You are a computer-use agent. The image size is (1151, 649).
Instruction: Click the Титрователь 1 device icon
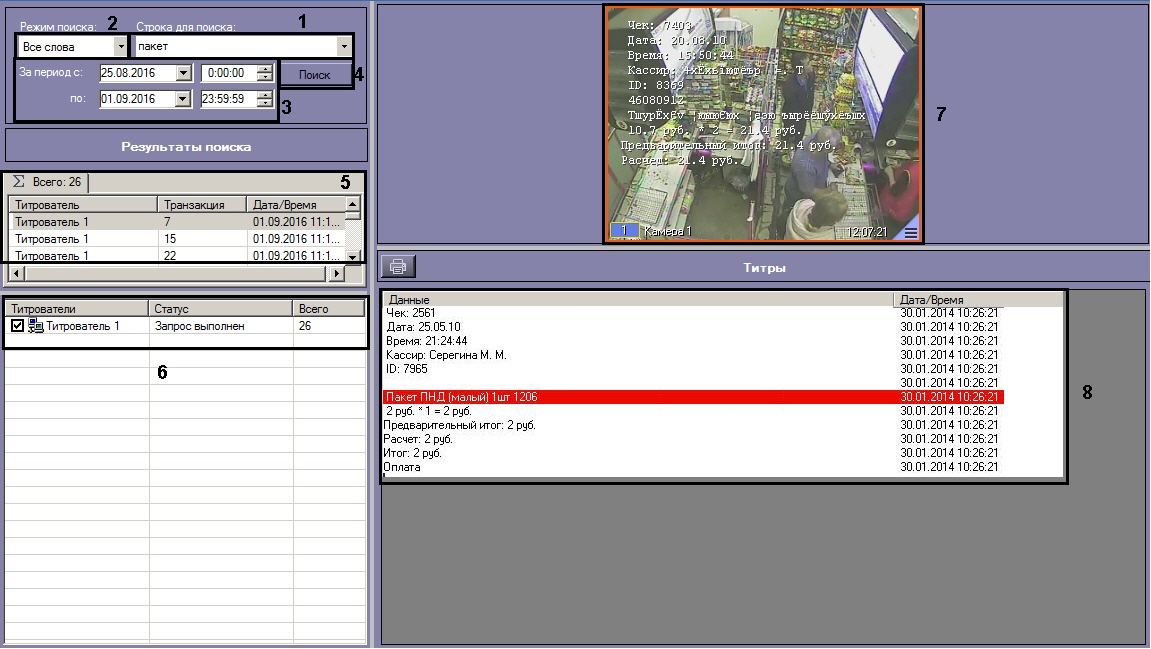pos(36,326)
